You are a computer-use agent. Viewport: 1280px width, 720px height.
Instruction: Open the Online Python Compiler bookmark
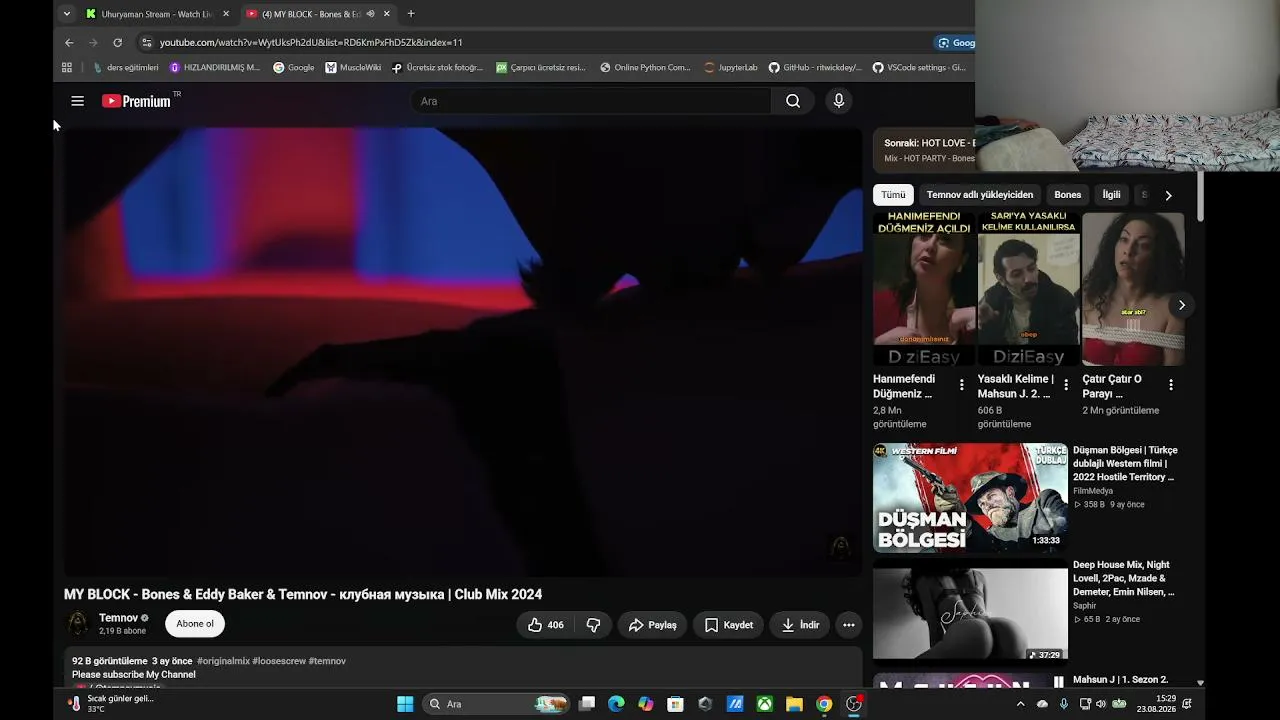tap(645, 68)
